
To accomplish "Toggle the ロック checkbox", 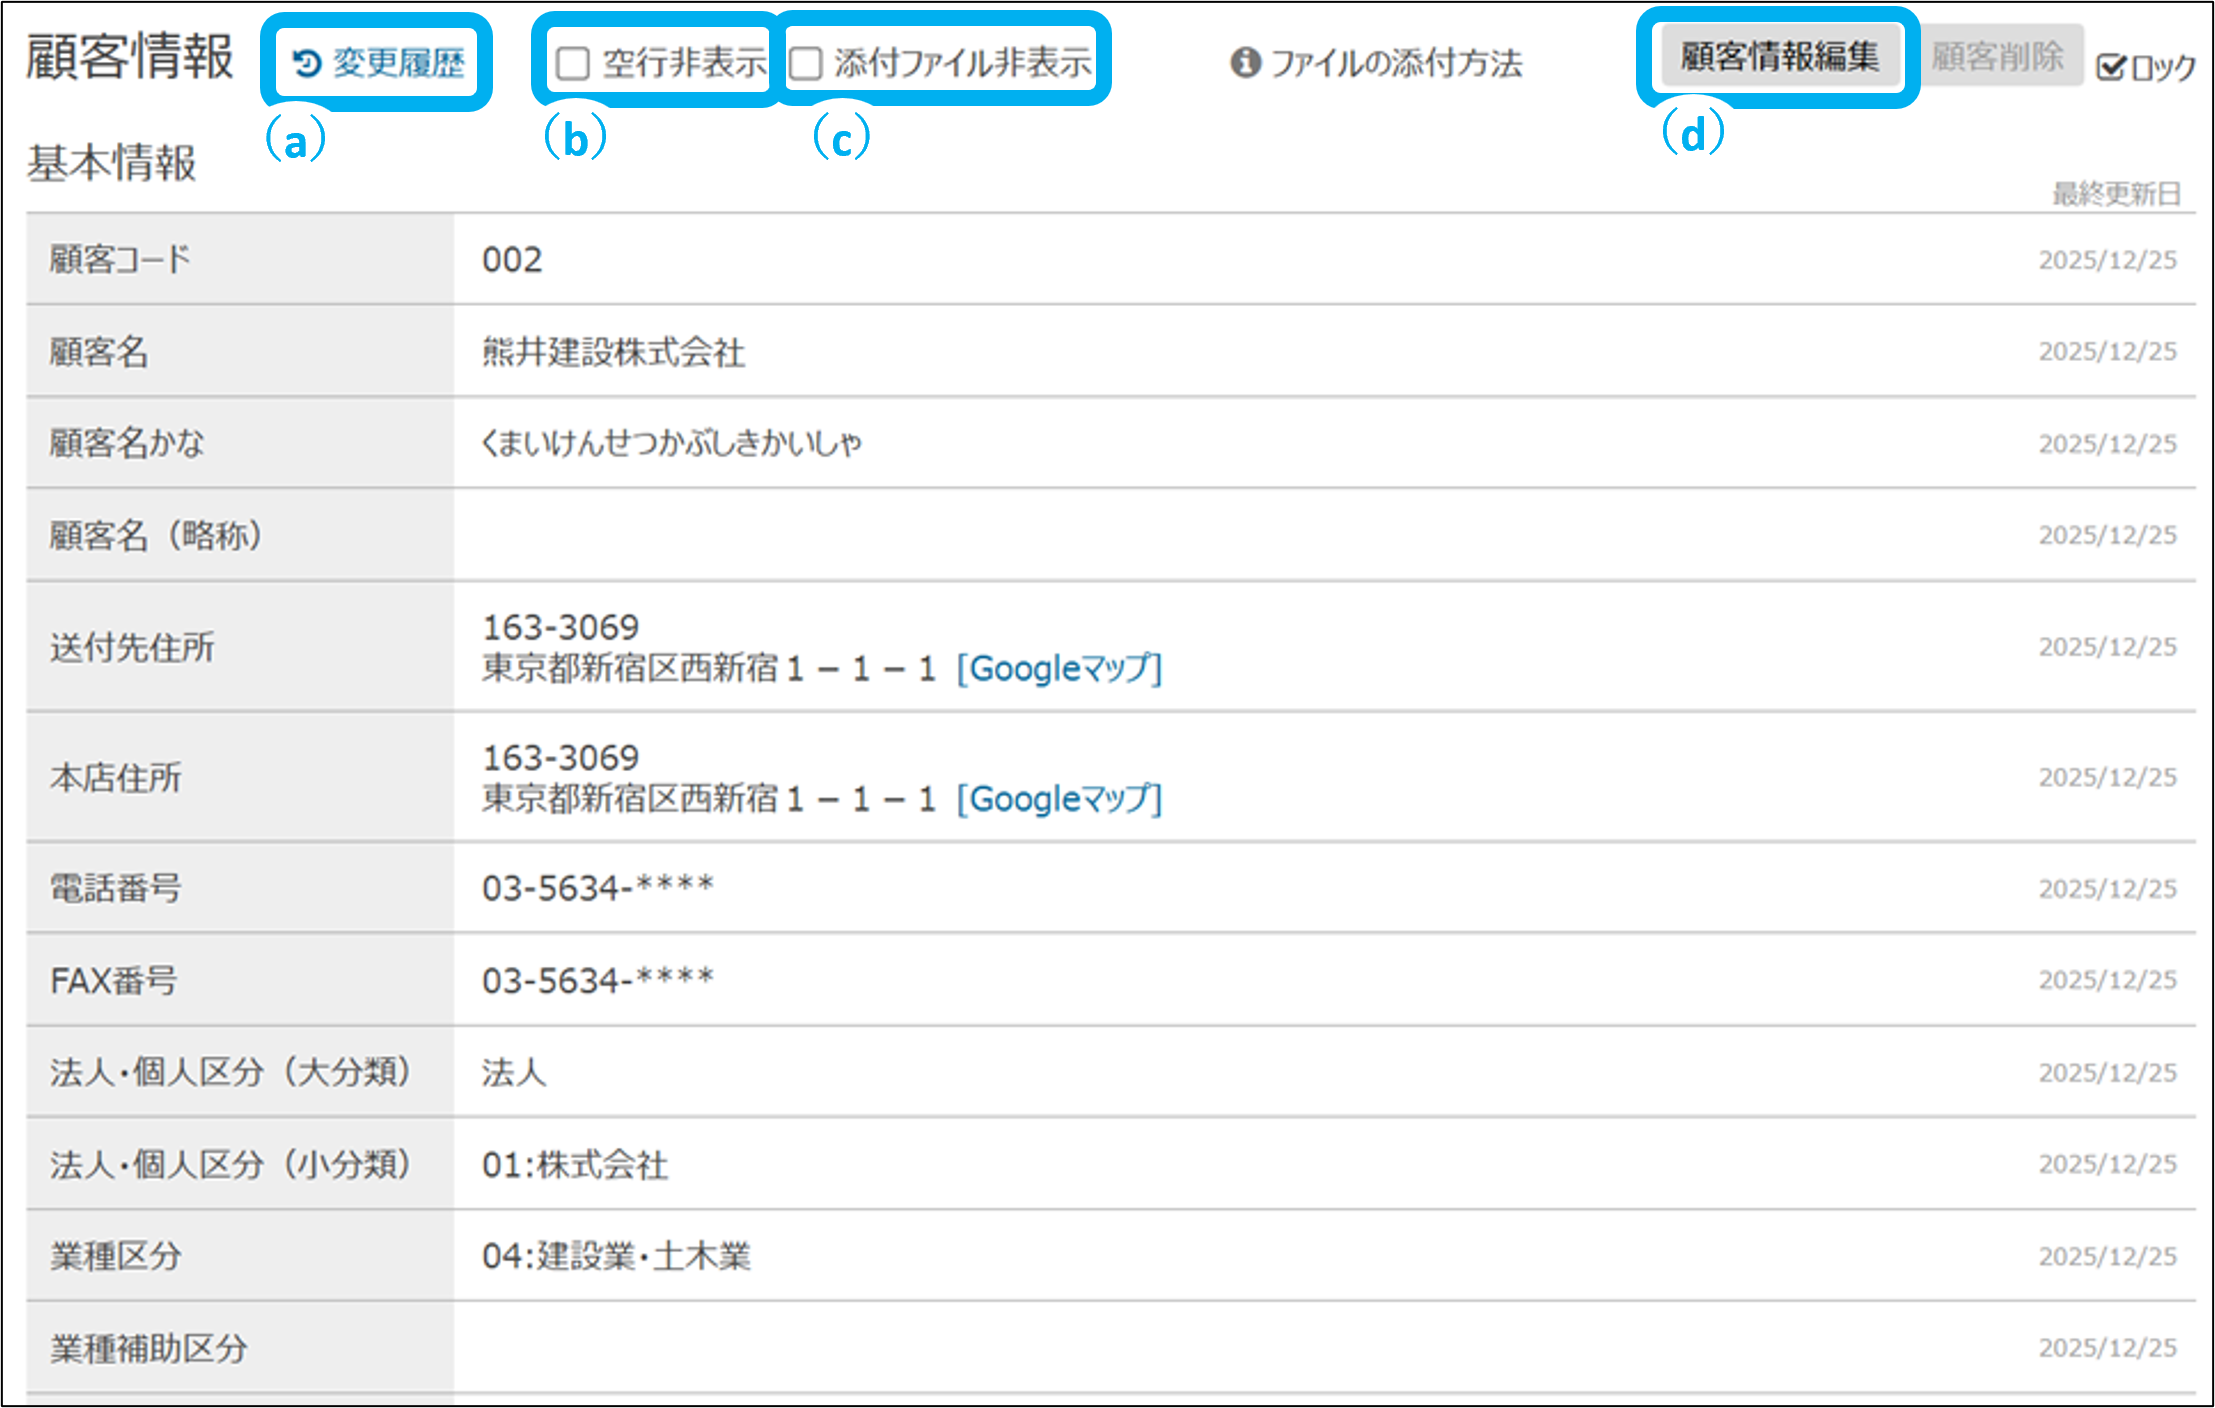I will tap(2110, 67).
